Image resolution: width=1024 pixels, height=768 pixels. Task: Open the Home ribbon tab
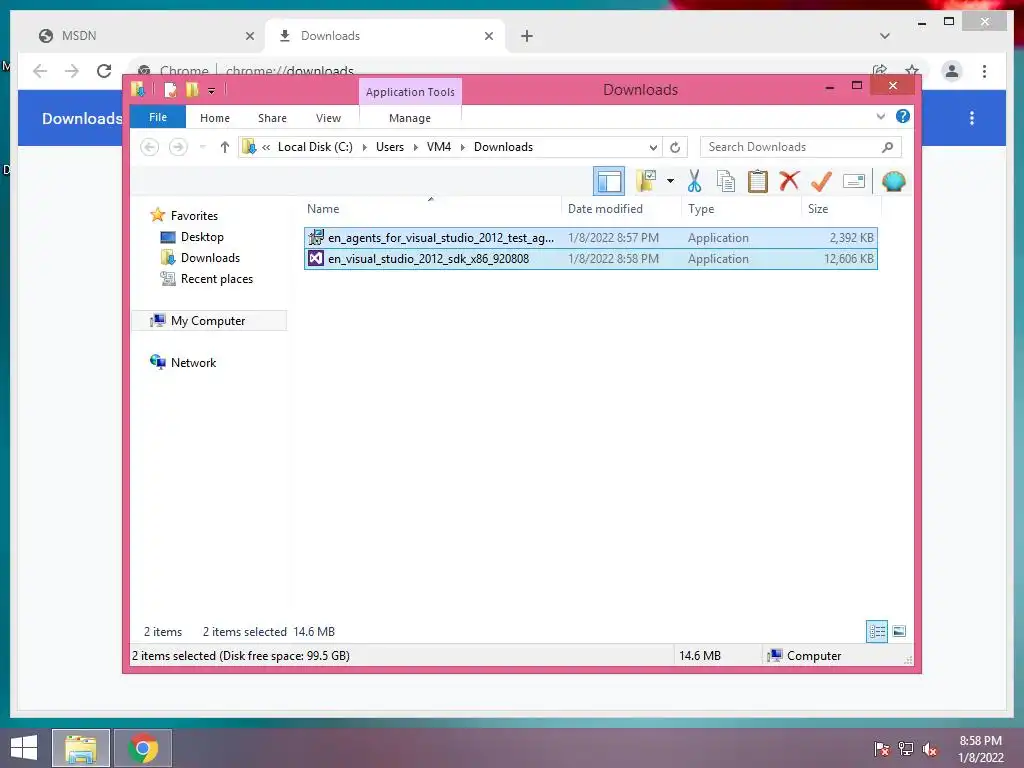point(215,118)
